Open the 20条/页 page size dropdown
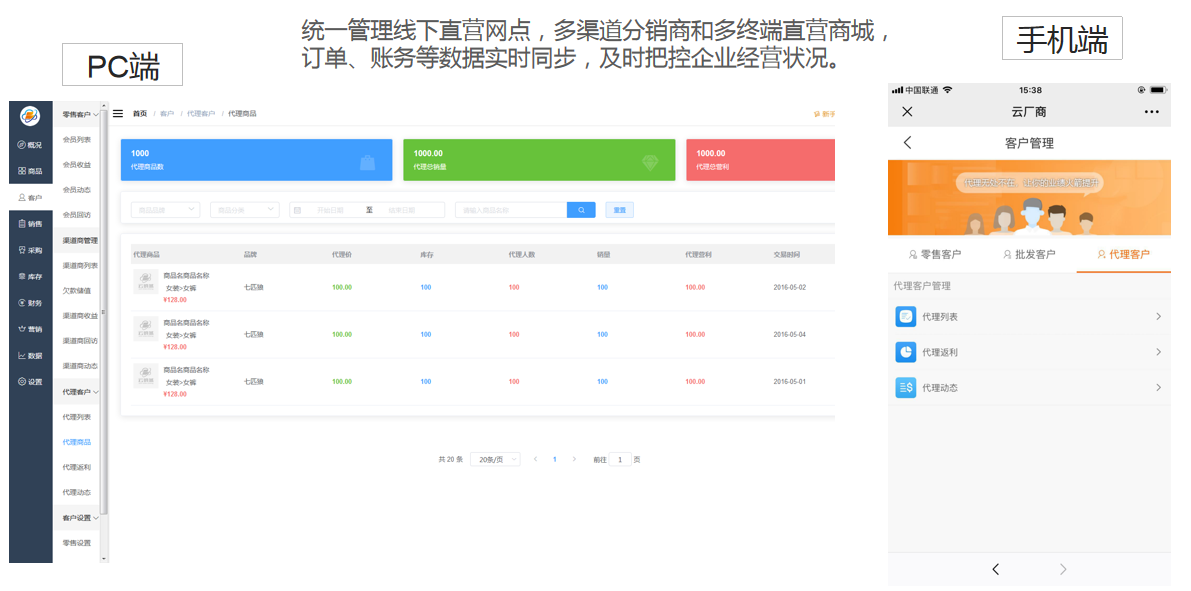The width and height of the screenshot is (1191, 591). [495, 460]
